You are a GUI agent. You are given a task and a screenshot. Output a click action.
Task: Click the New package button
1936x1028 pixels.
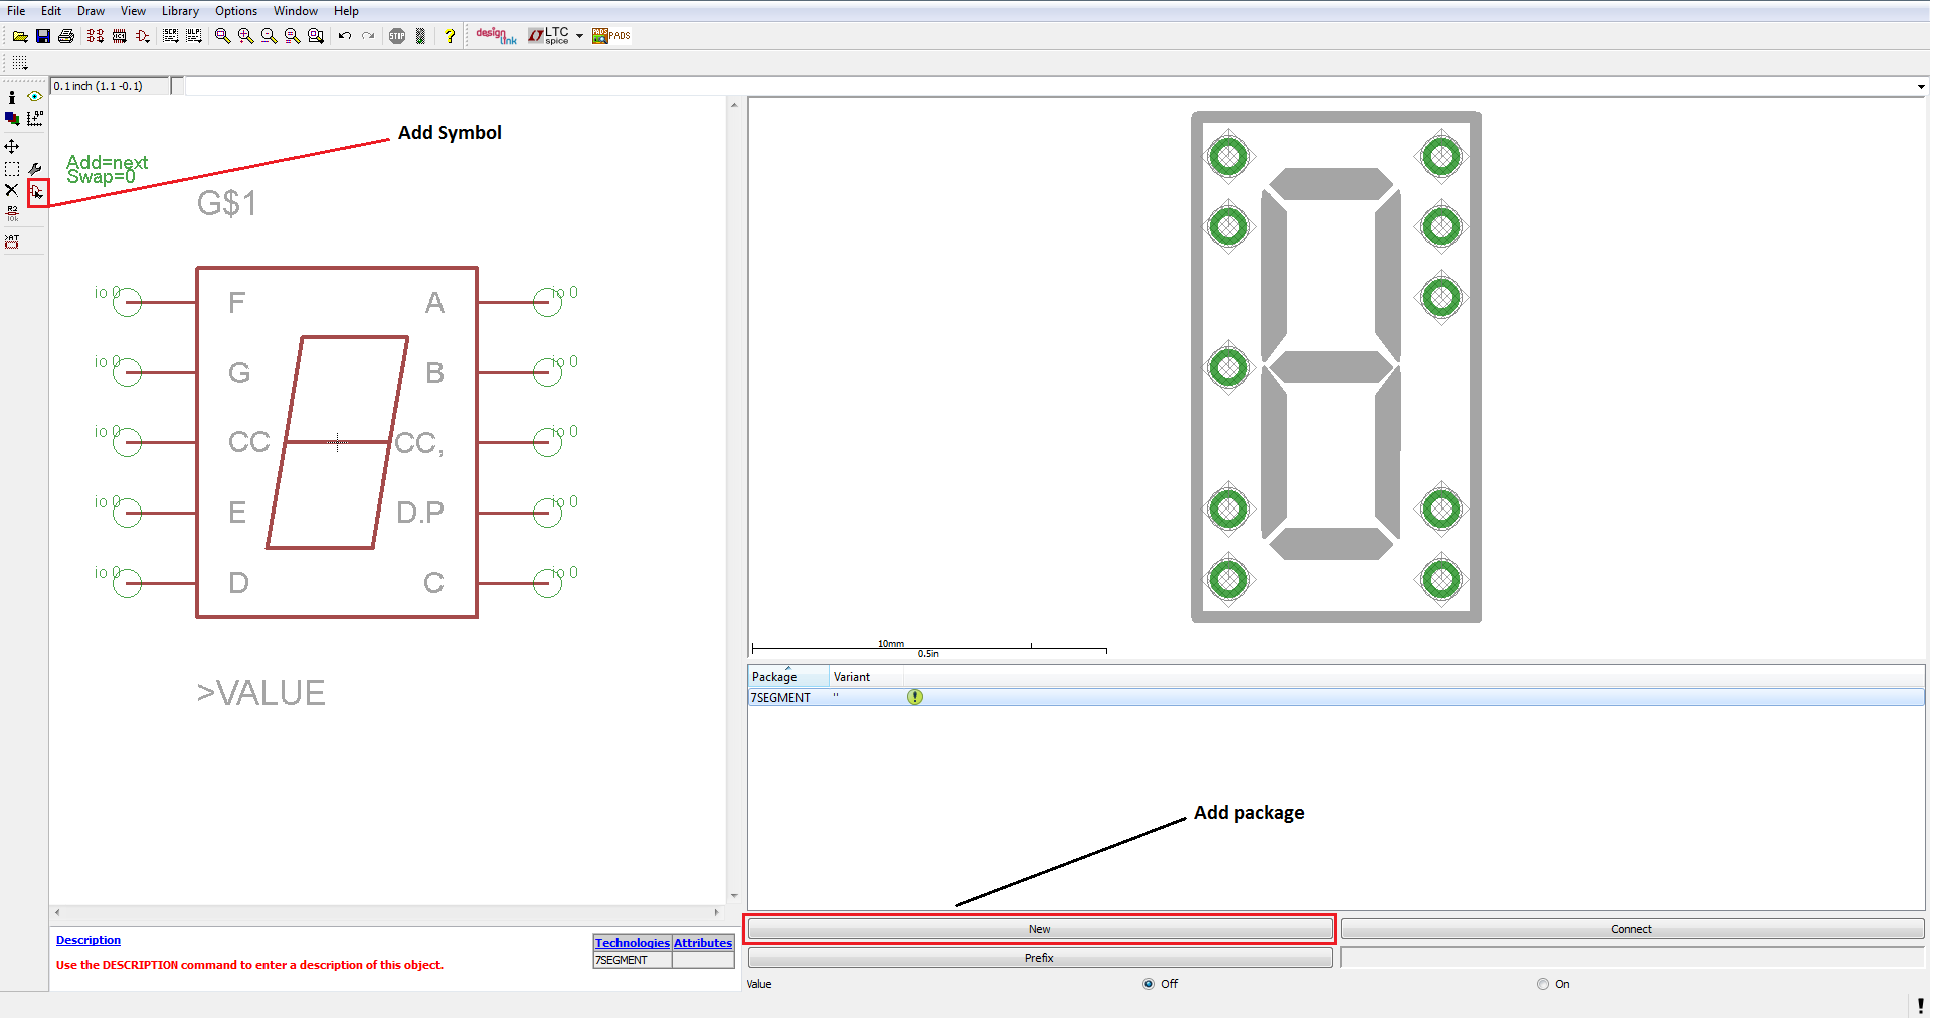pos(1039,928)
